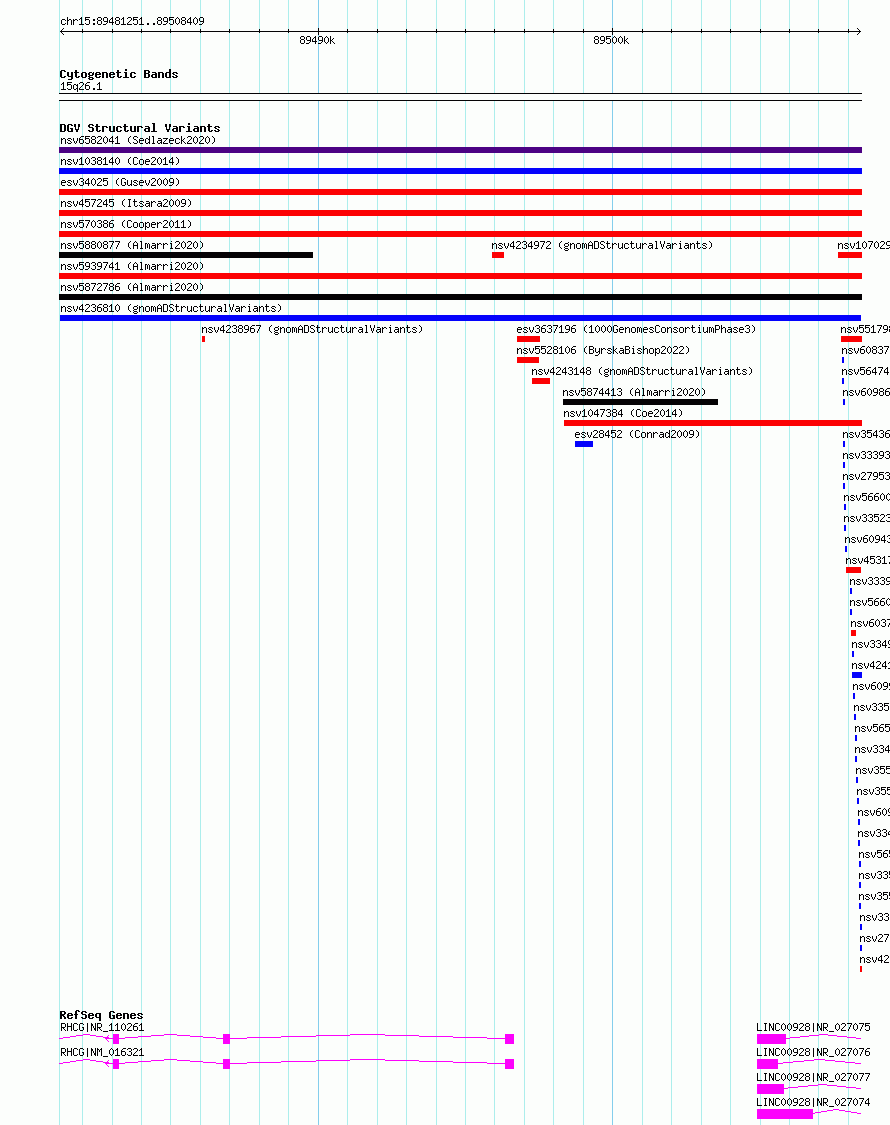Click the short black bar of nsv5880877
Image resolution: width=890 pixels, height=1125 pixels.
pyautogui.click(x=186, y=255)
